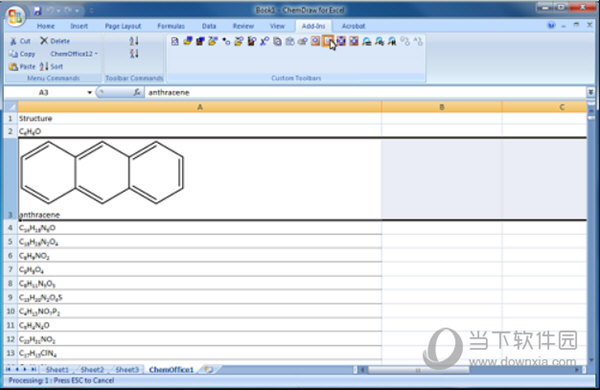Click the fifth Custom Toolbars icon with small black dot

226,41
